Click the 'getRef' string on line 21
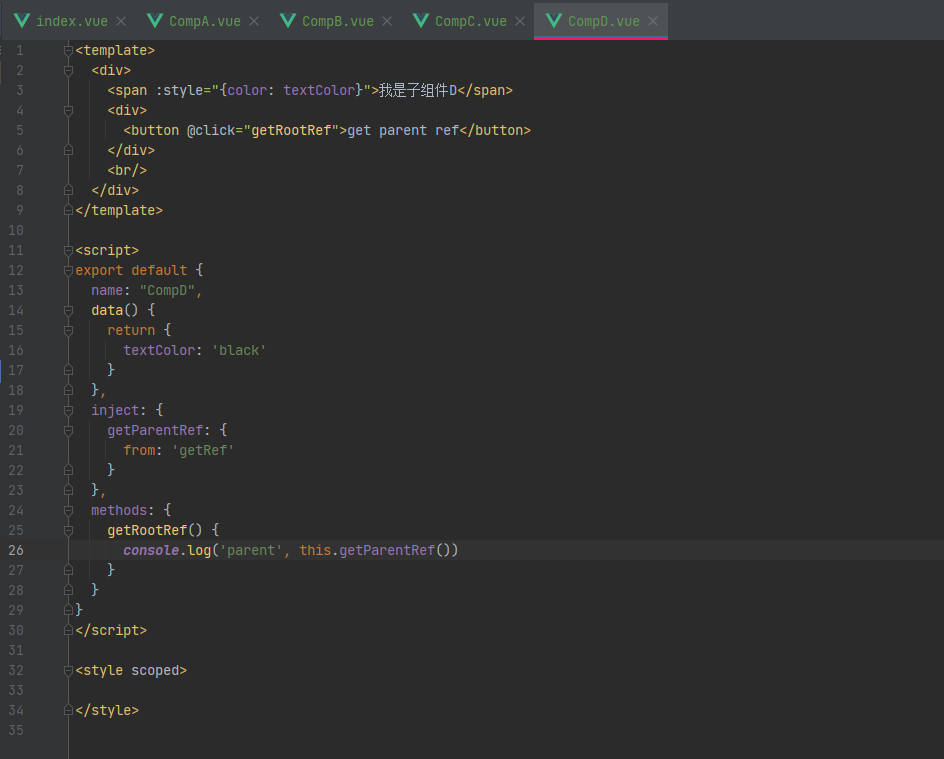Image resolution: width=944 pixels, height=759 pixels. [x=203, y=450]
